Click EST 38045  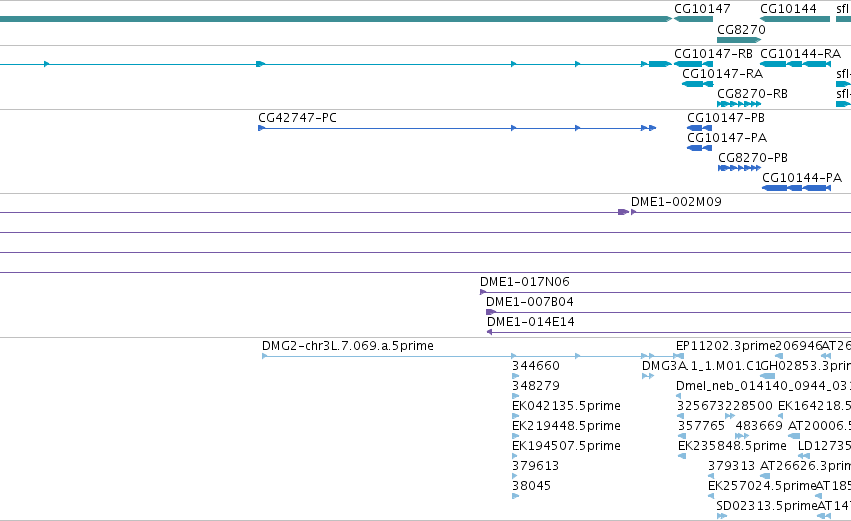(x=531, y=486)
